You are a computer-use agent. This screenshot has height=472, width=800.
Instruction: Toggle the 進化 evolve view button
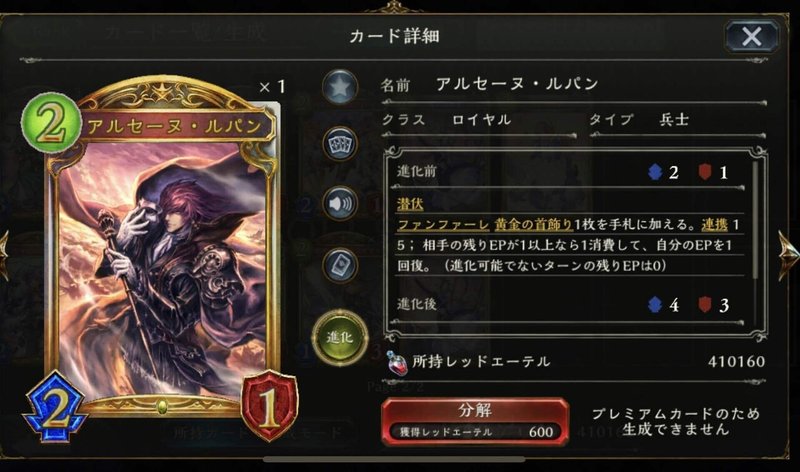click(x=340, y=337)
